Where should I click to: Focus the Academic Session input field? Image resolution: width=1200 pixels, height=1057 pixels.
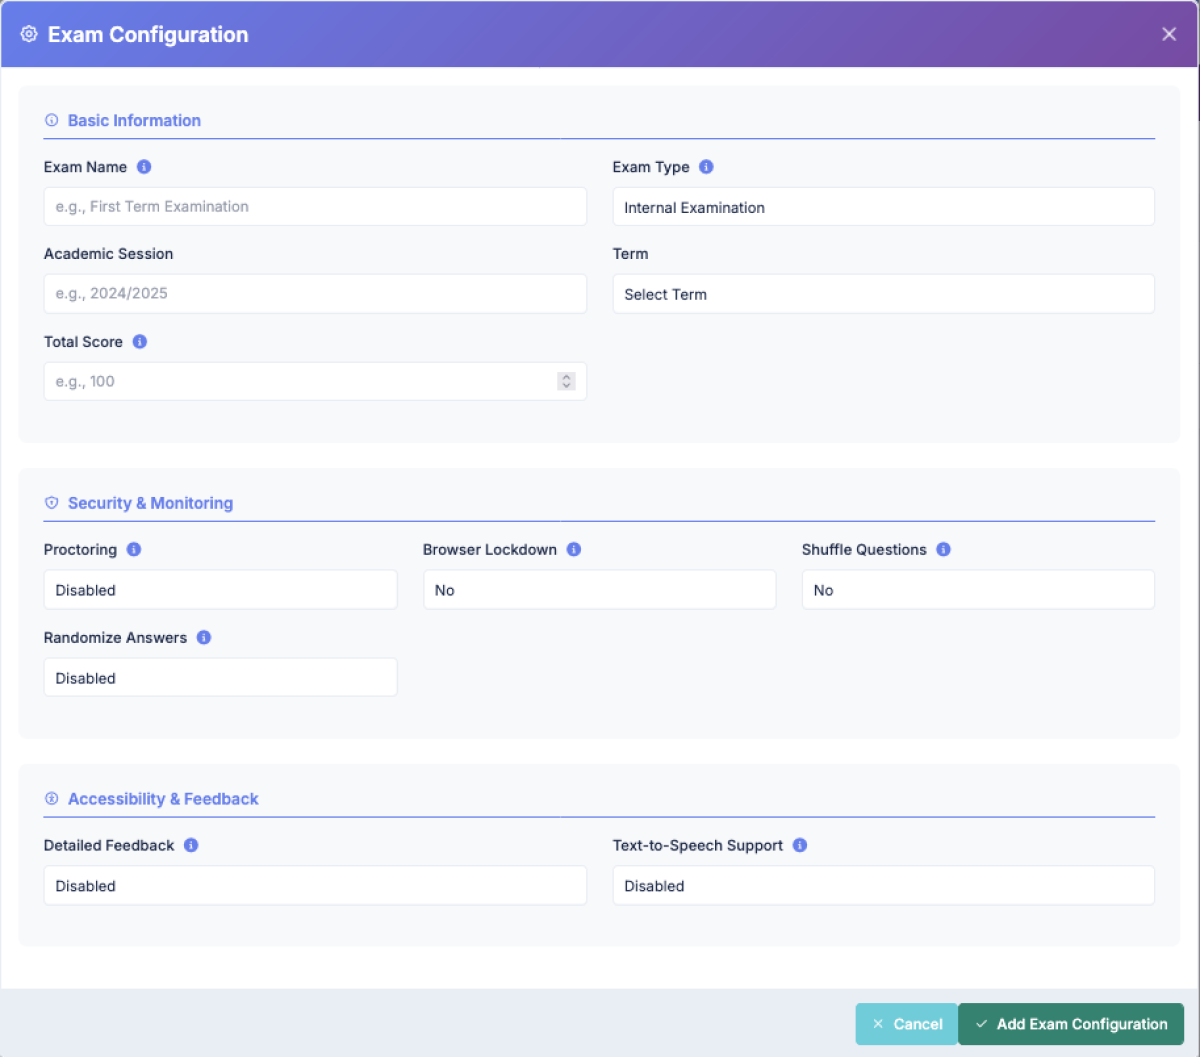(x=315, y=294)
